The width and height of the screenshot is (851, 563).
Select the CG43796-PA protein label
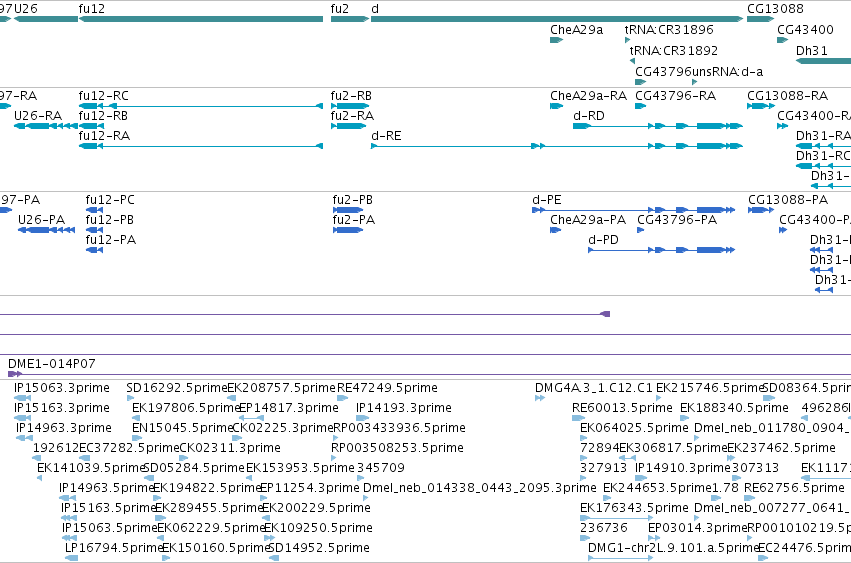[677, 220]
